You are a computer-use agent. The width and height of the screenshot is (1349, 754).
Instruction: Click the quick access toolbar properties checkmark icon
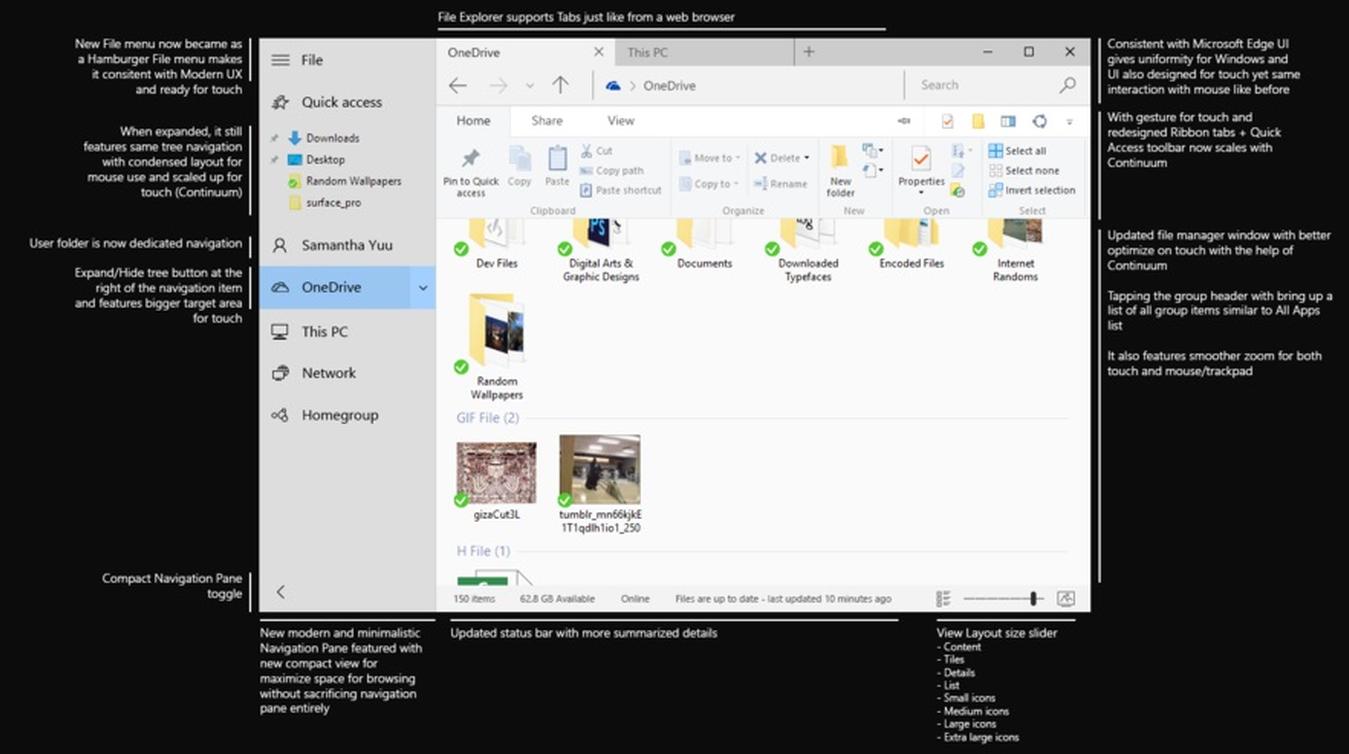(x=948, y=121)
